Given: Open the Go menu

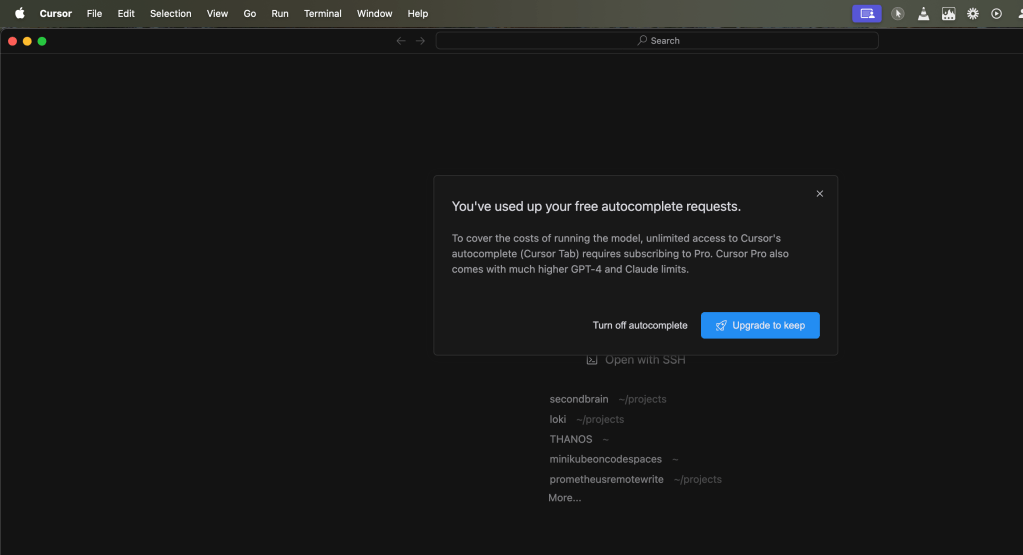Looking at the screenshot, I should (x=249, y=13).
